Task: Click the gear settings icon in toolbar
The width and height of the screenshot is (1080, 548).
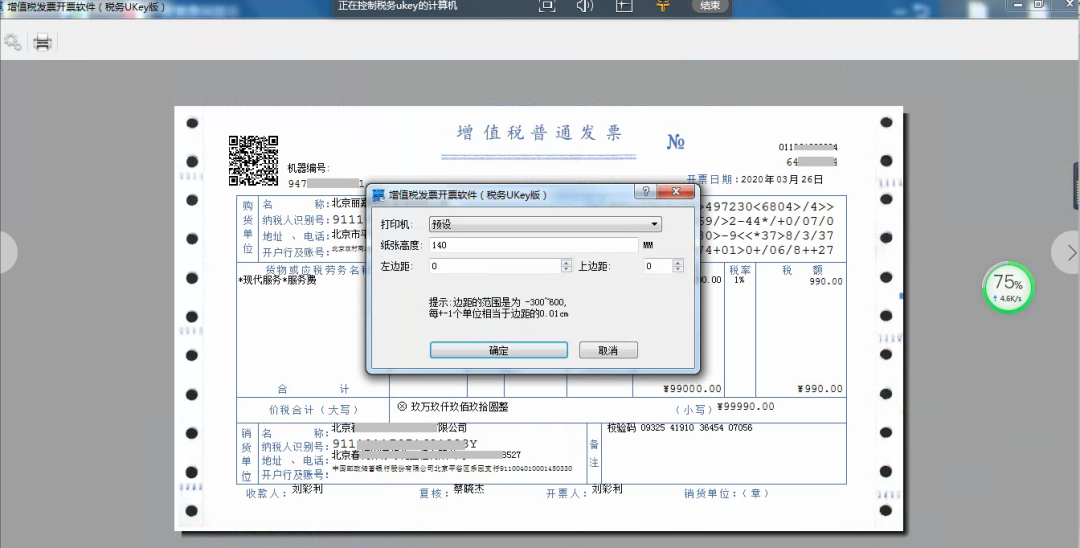Action: (x=13, y=42)
